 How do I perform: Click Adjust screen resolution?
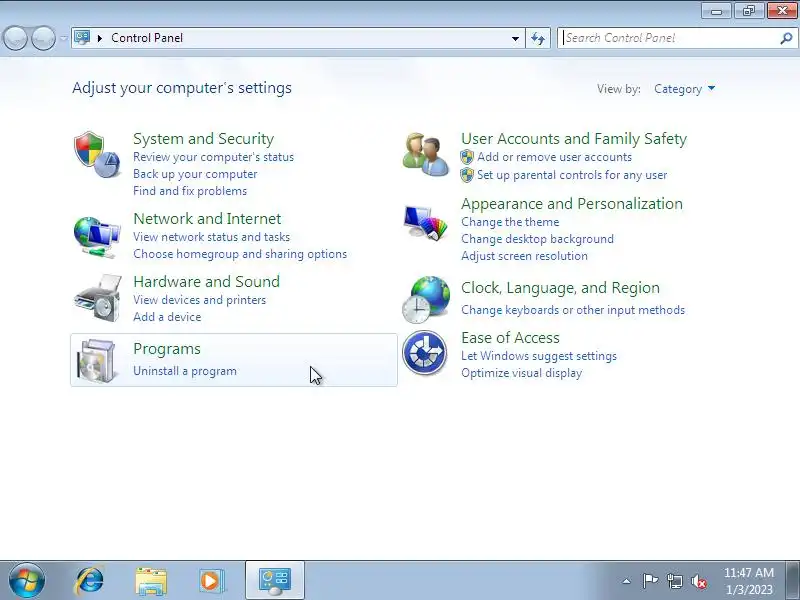pos(524,256)
